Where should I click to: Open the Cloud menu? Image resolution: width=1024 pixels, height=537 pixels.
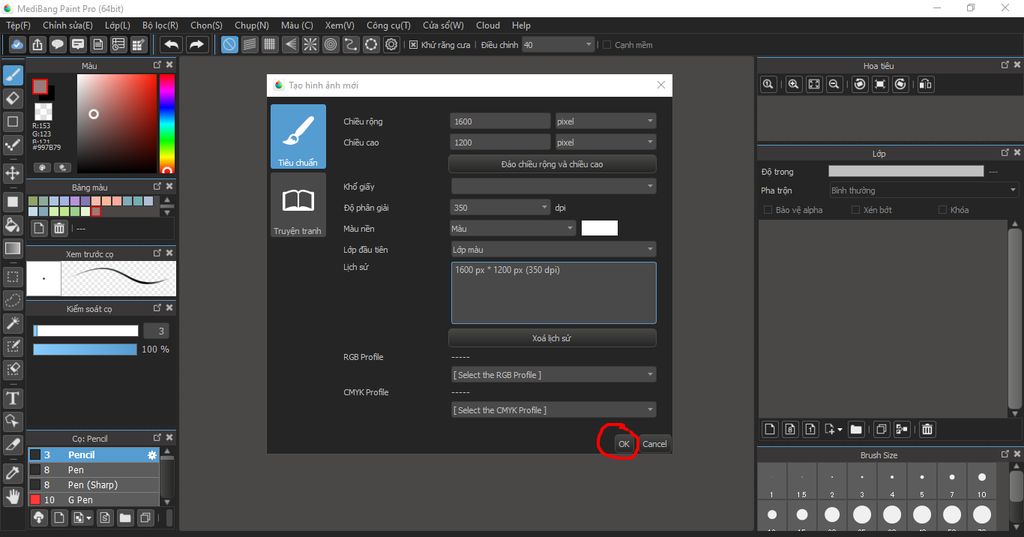[488, 25]
